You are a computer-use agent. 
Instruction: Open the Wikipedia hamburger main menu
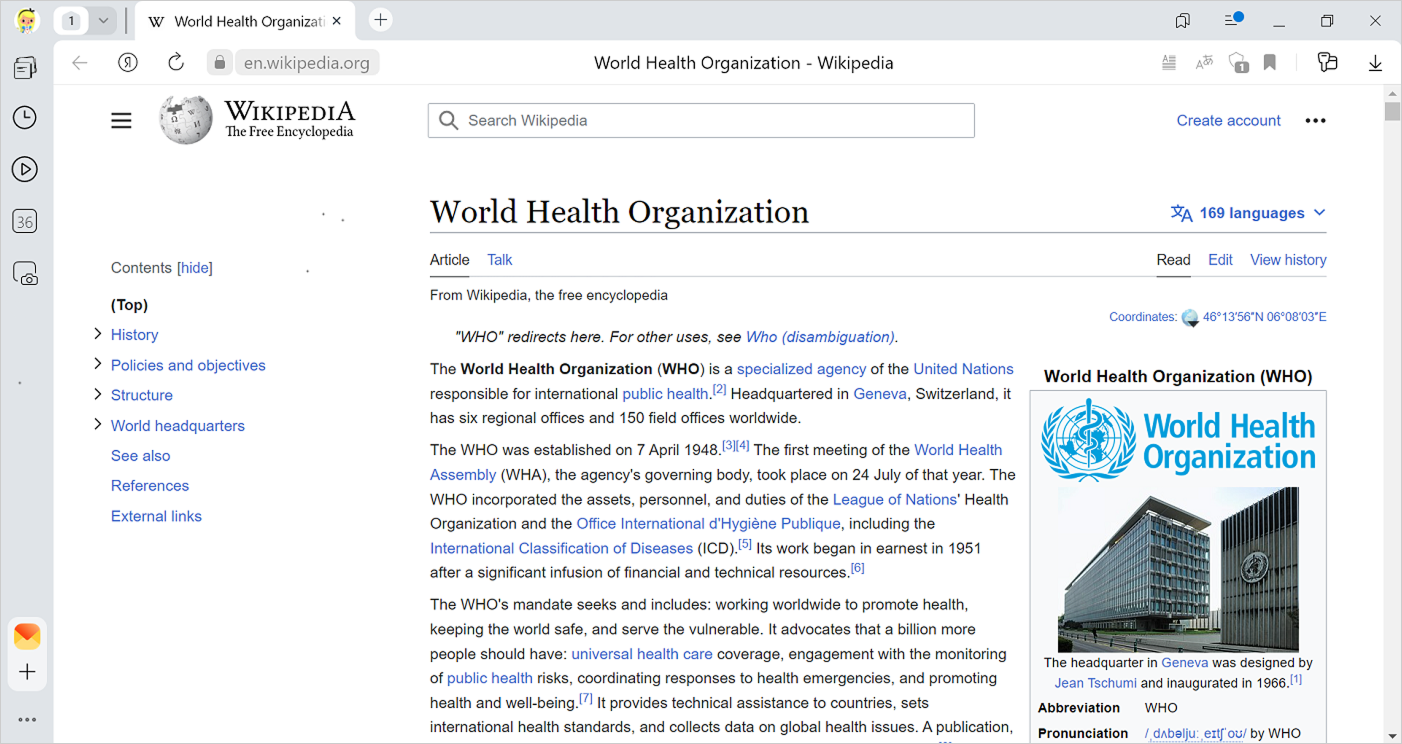pyautogui.click(x=121, y=121)
